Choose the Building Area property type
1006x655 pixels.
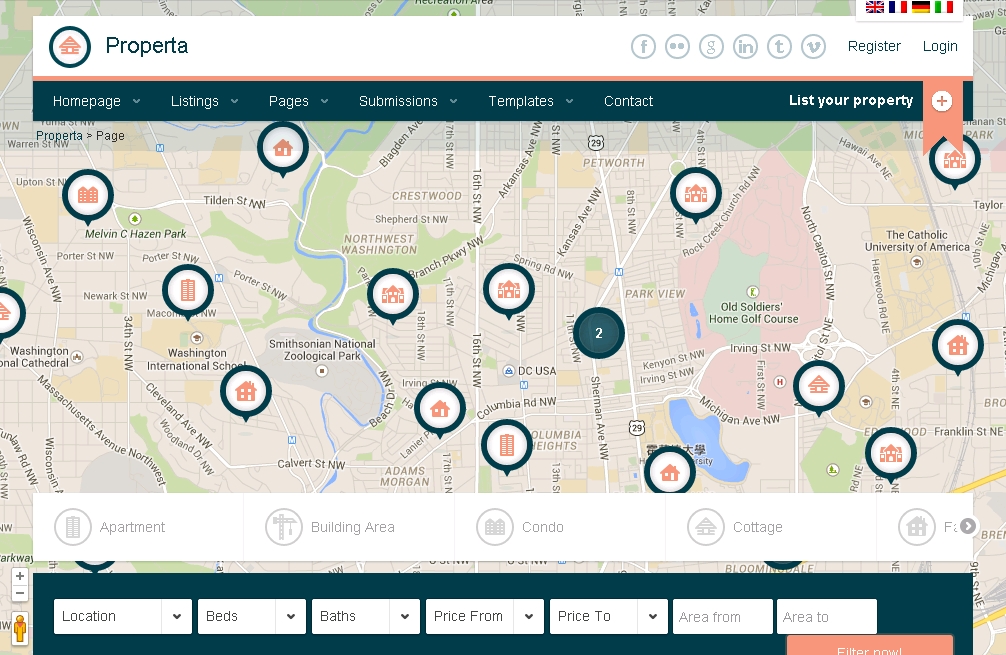pyautogui.click(x=332, y=527)
